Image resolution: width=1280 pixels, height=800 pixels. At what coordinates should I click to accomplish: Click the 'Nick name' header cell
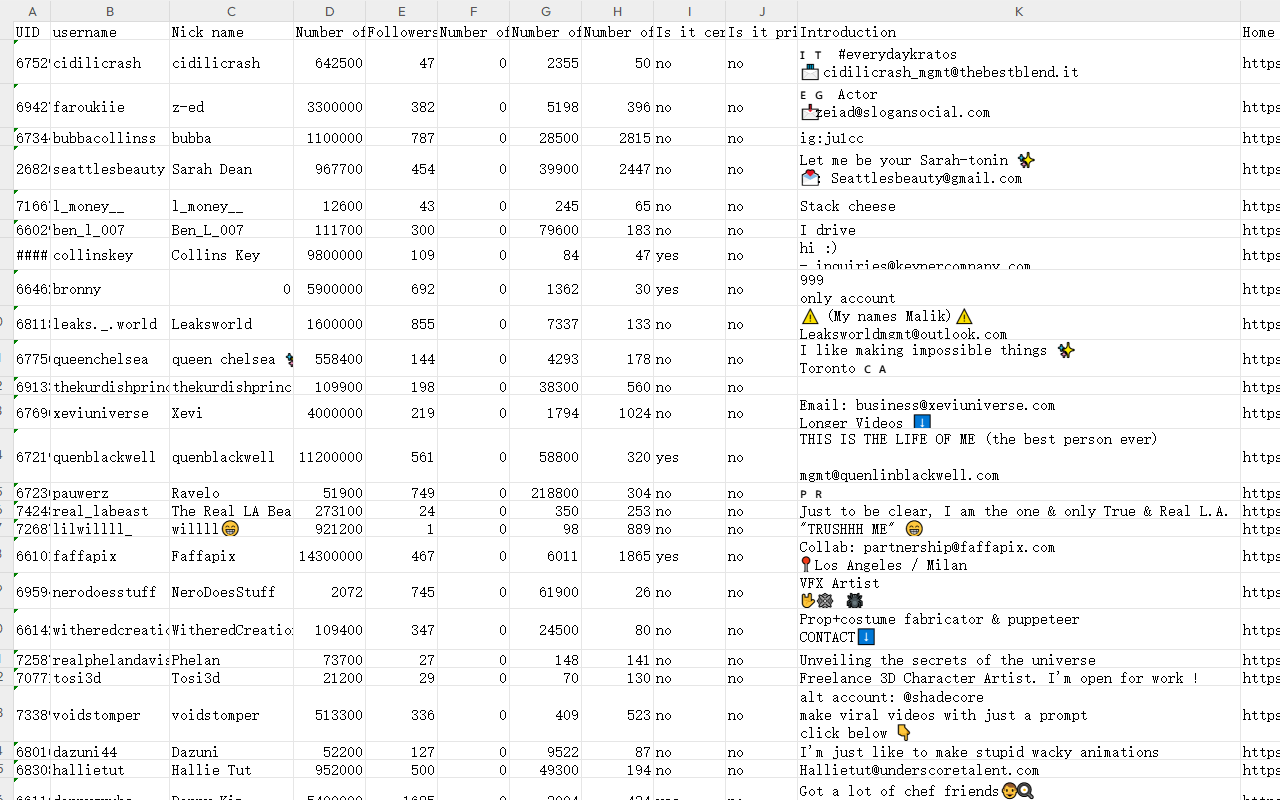(x=231, y=32)
